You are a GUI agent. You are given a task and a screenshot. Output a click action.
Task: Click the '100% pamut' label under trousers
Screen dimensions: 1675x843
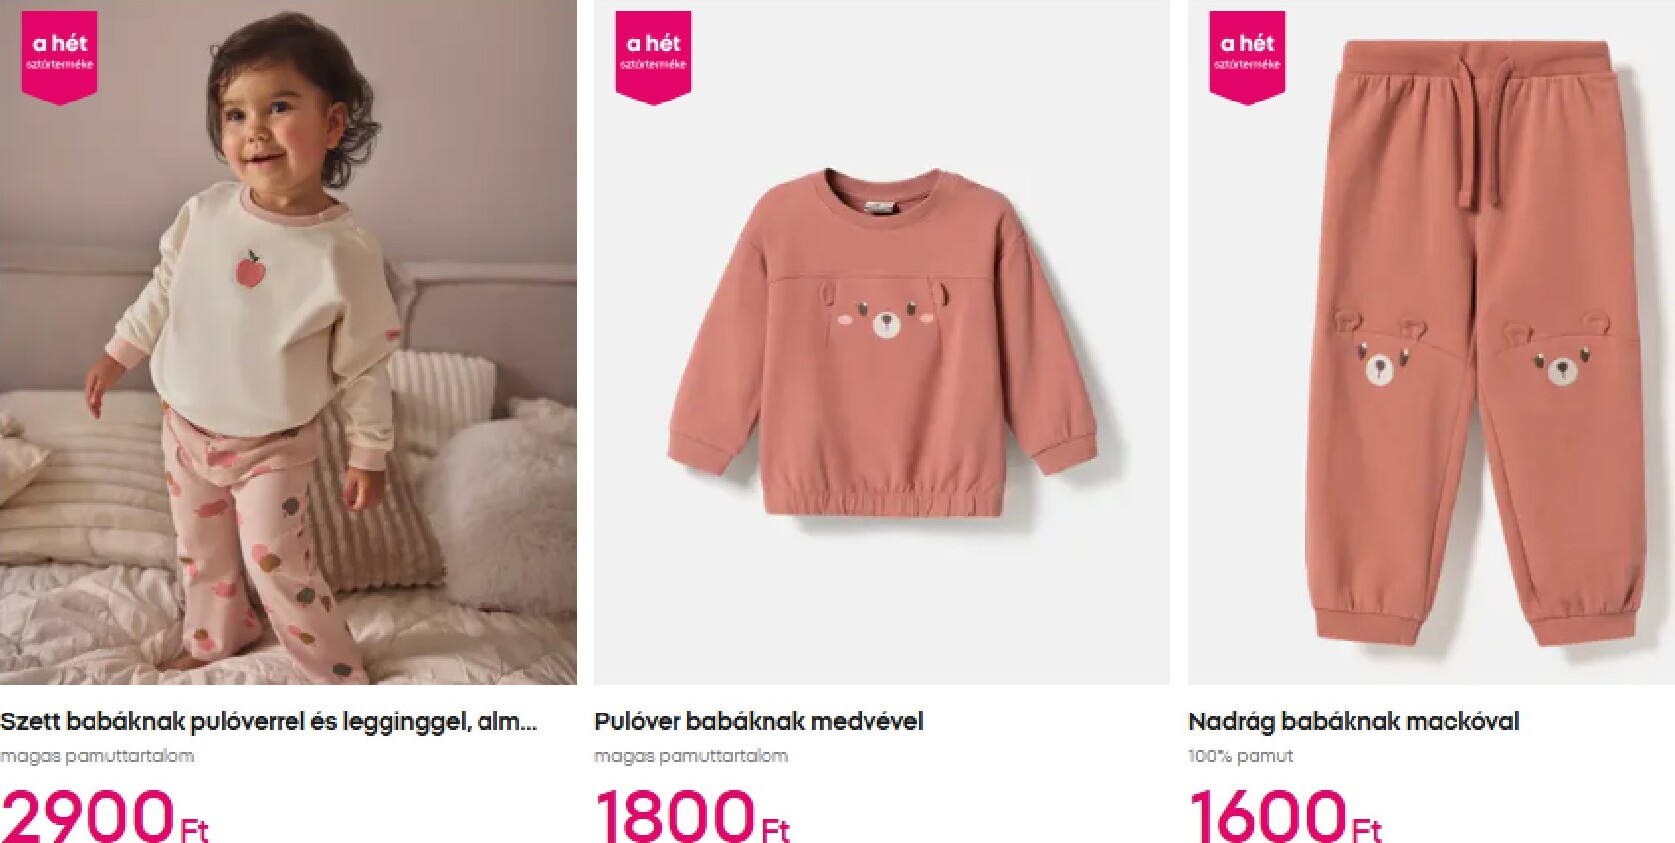[x=1240, y=756]
